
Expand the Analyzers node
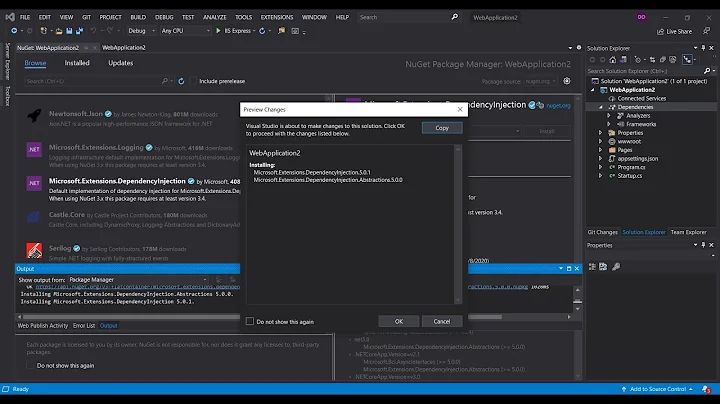(609, 116)
